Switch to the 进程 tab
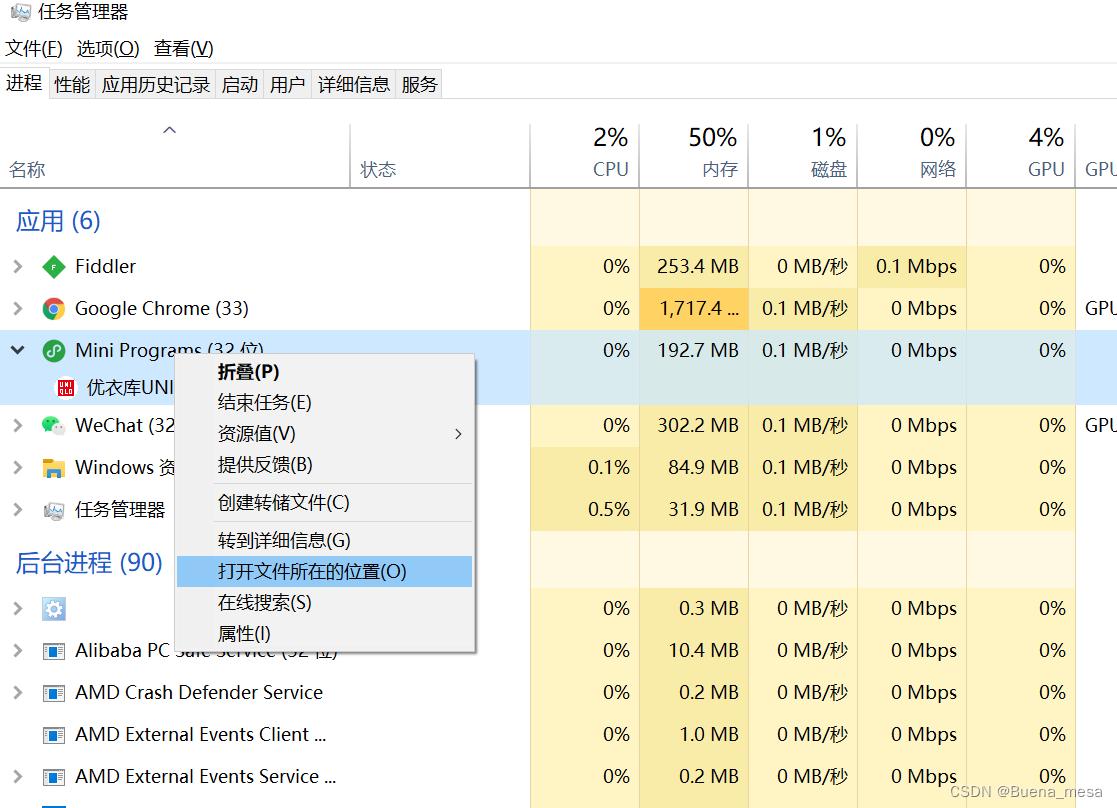The height and width of the screenshot is (808, 1117). [x=24, y=83]
